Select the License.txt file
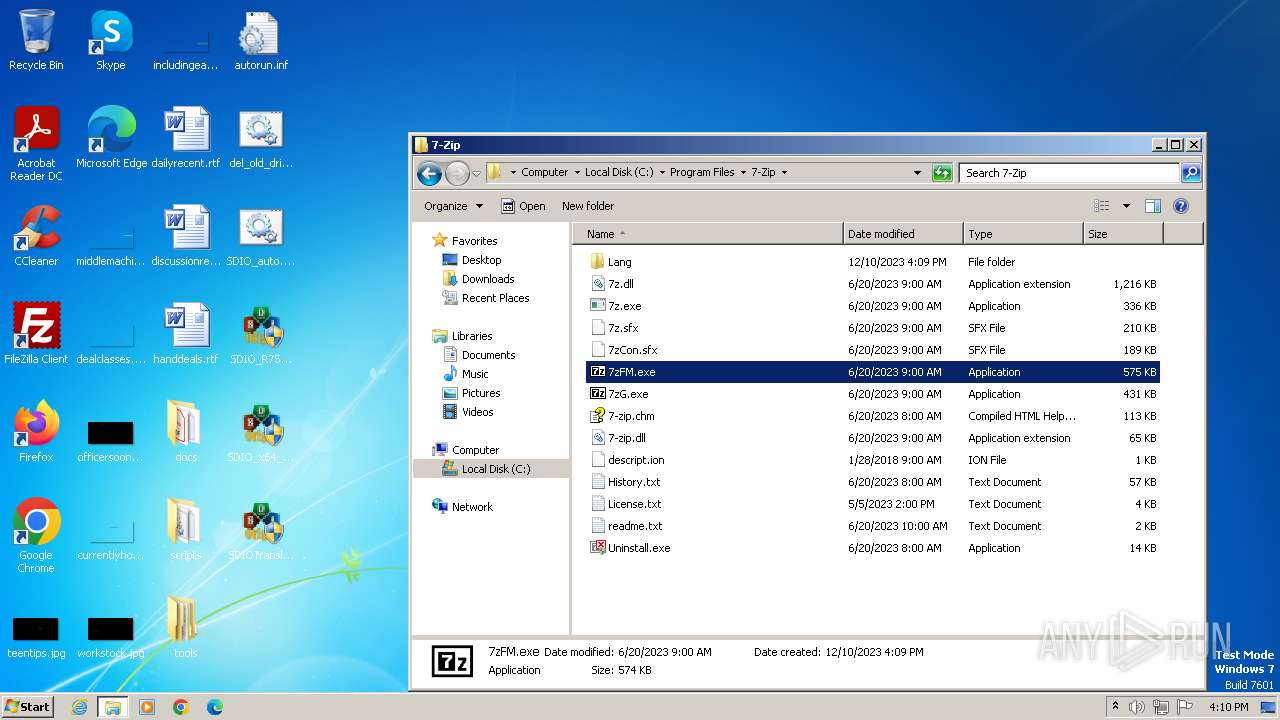Image resolution: width=1280 pixels, height=720 pixels. pos(873,504)
